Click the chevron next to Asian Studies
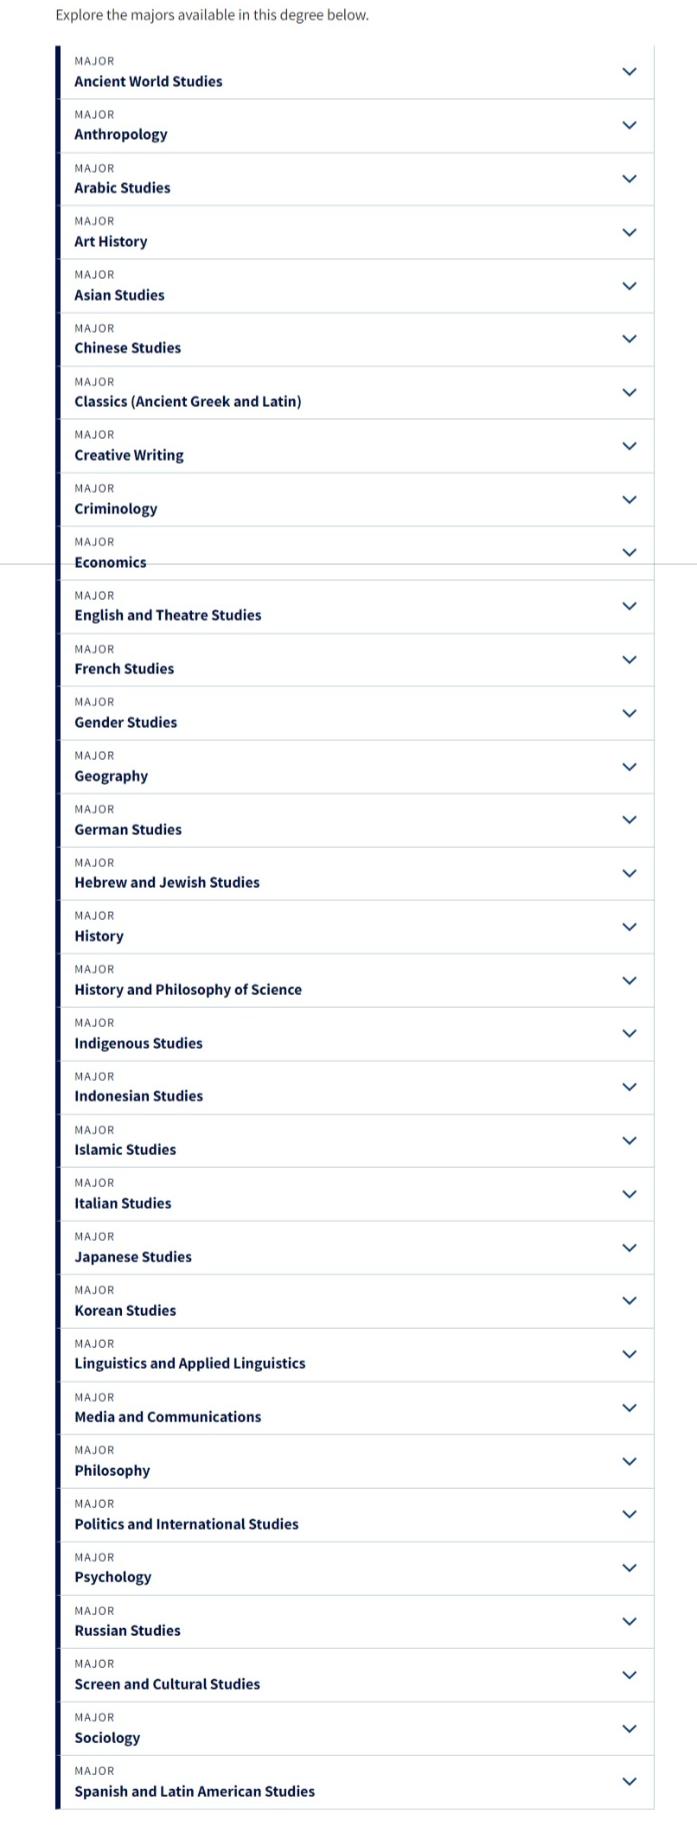697x1832 pixels. (x=629, y=286)
